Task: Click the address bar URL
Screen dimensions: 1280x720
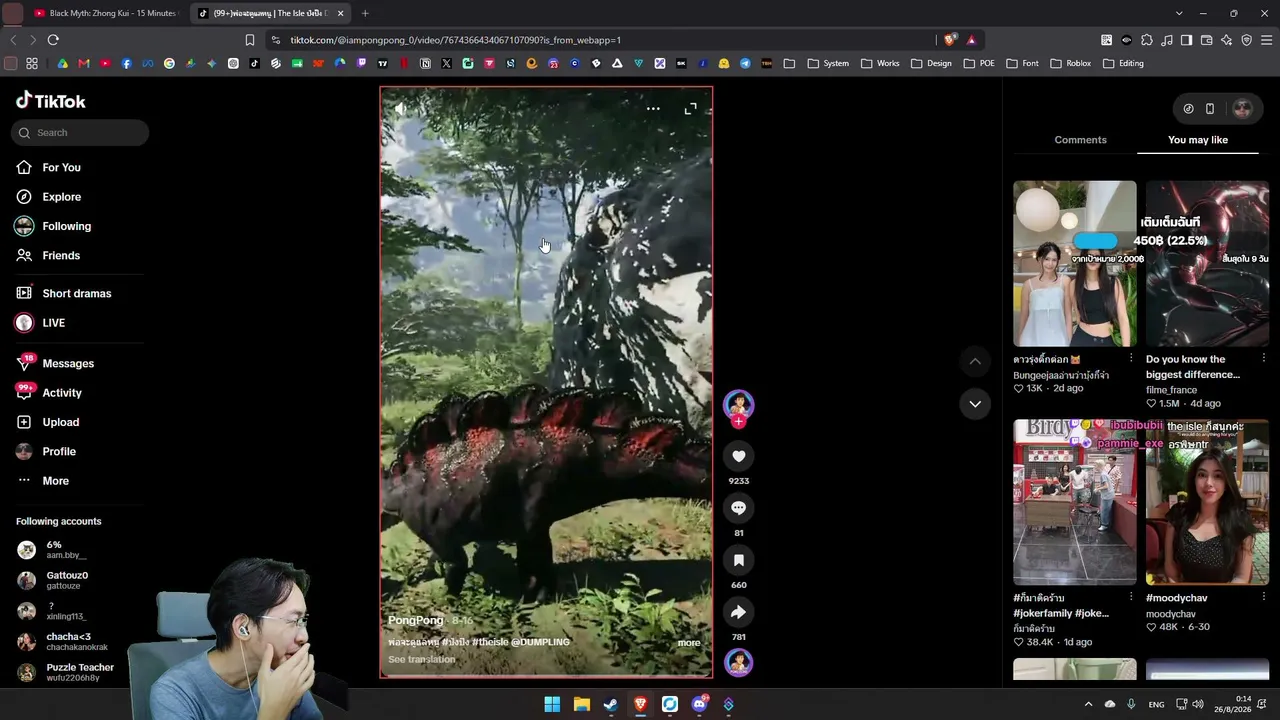Action: pos(456,40)
